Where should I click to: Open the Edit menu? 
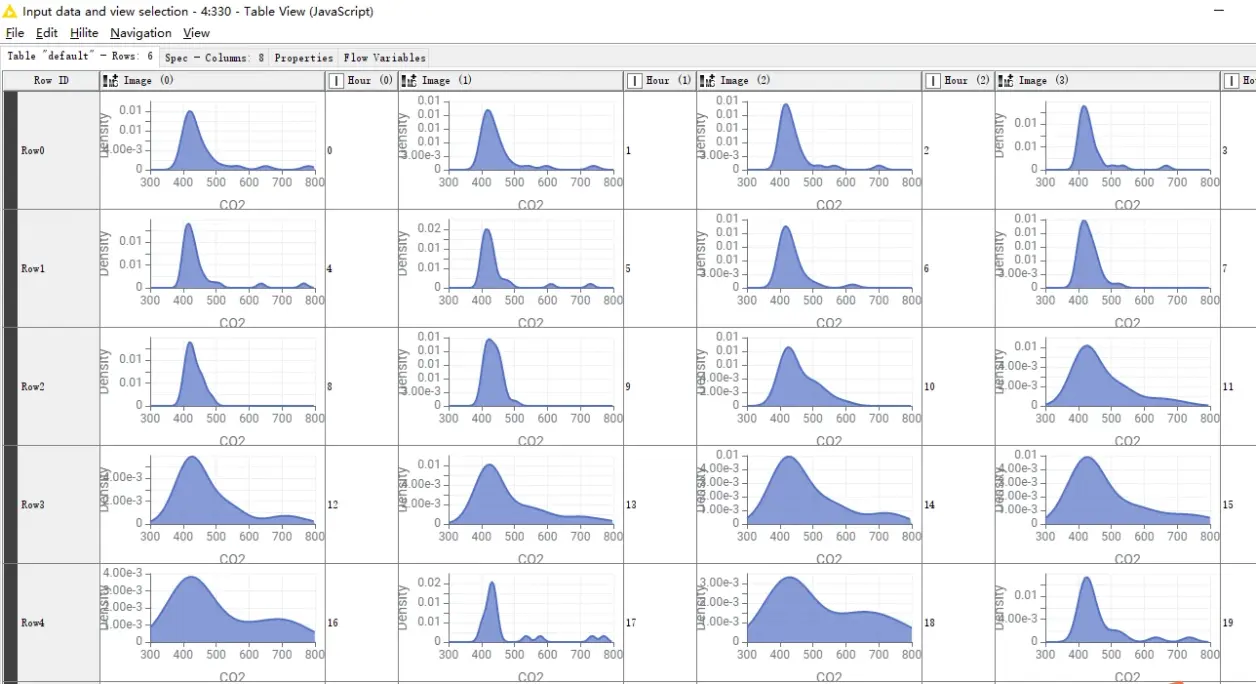pos(47,33)
